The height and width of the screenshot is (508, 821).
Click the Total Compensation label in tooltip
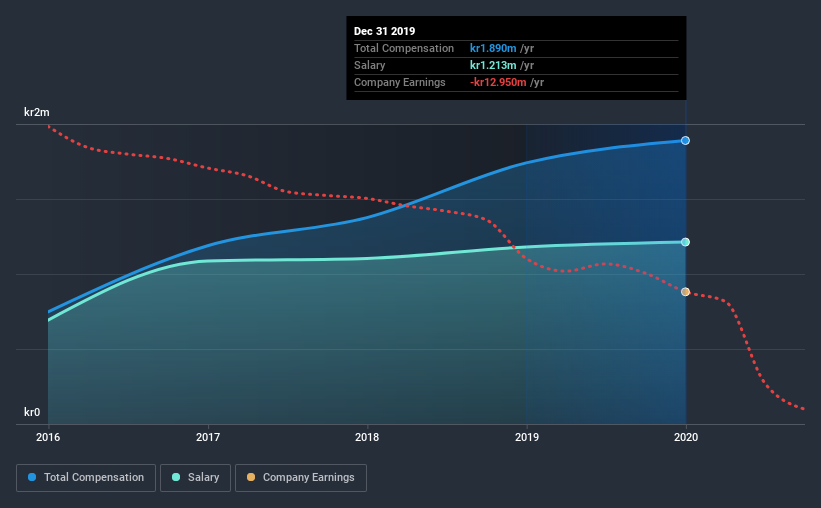404,48
